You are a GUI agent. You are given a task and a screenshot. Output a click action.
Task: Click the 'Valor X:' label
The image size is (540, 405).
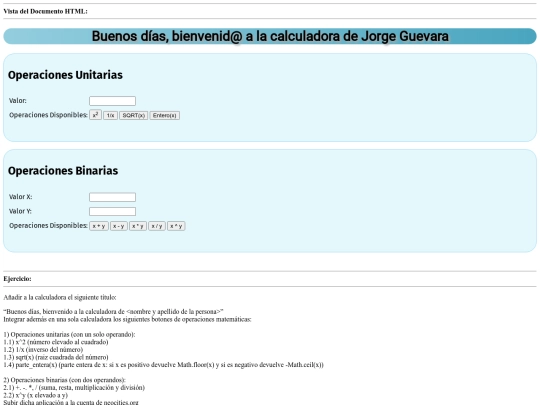20,197
